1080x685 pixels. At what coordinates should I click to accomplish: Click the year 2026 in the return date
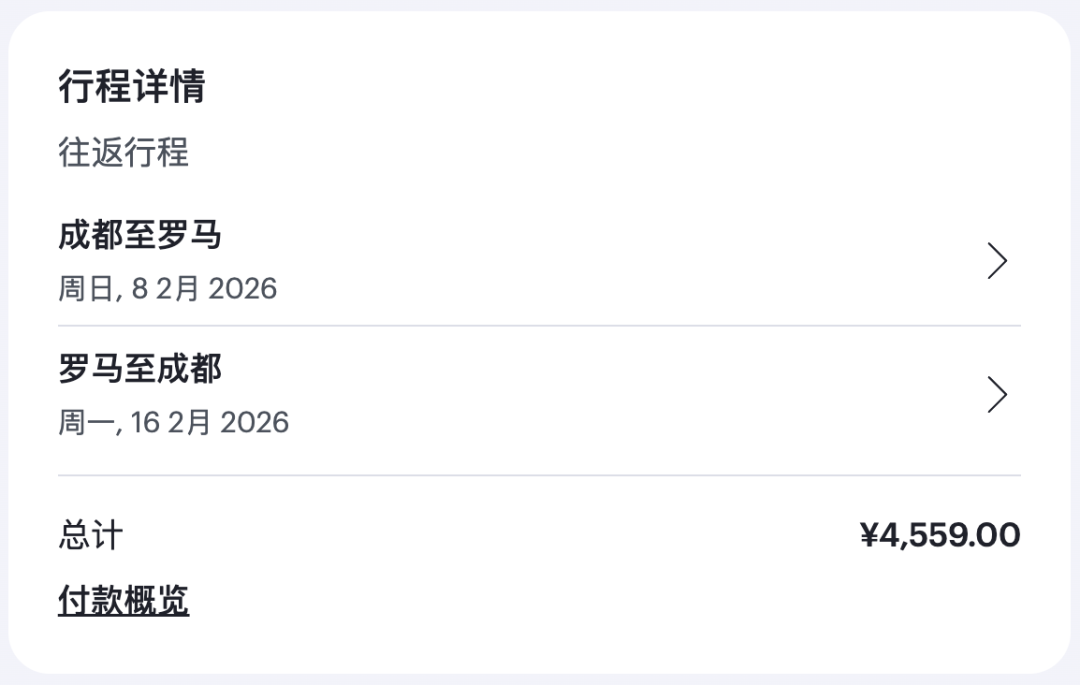coord(254,422)
